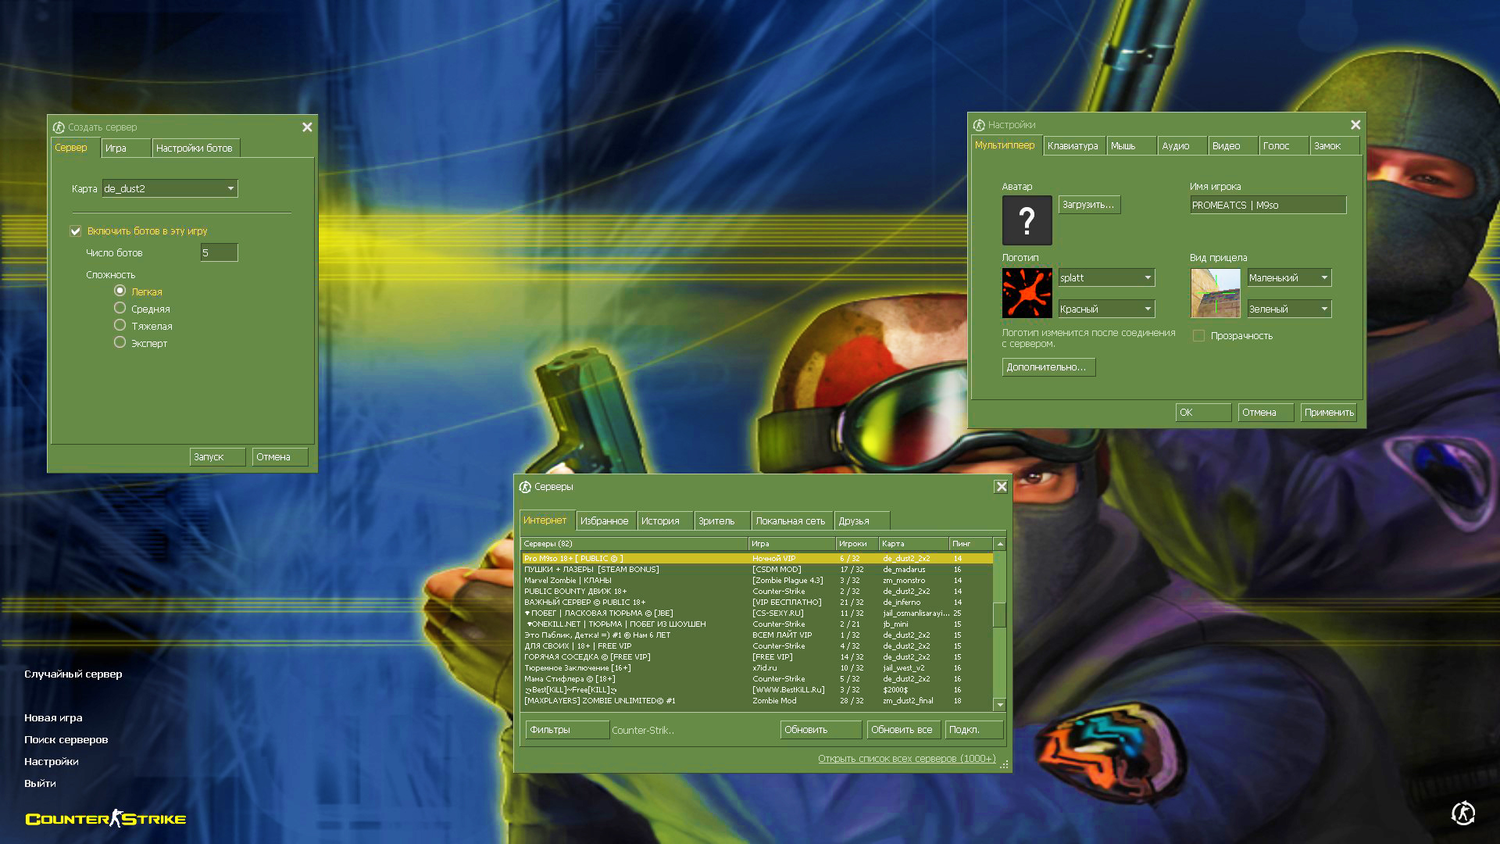1500x844 pixels.
Task: Open the Настройки ботов tab
Action: coord(195,148)
